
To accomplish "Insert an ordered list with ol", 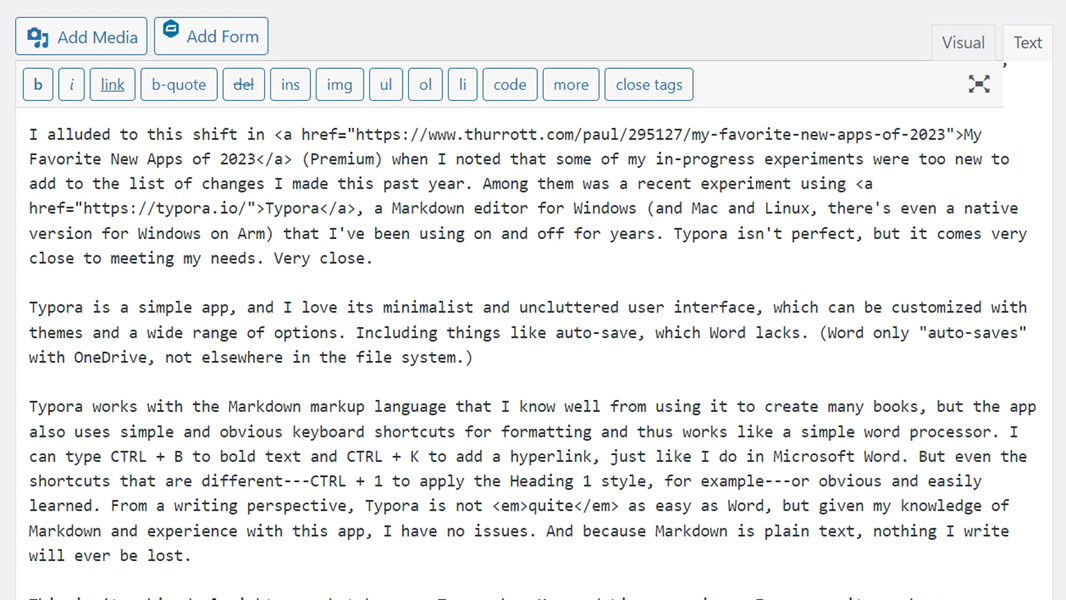I will coord(425,85).
